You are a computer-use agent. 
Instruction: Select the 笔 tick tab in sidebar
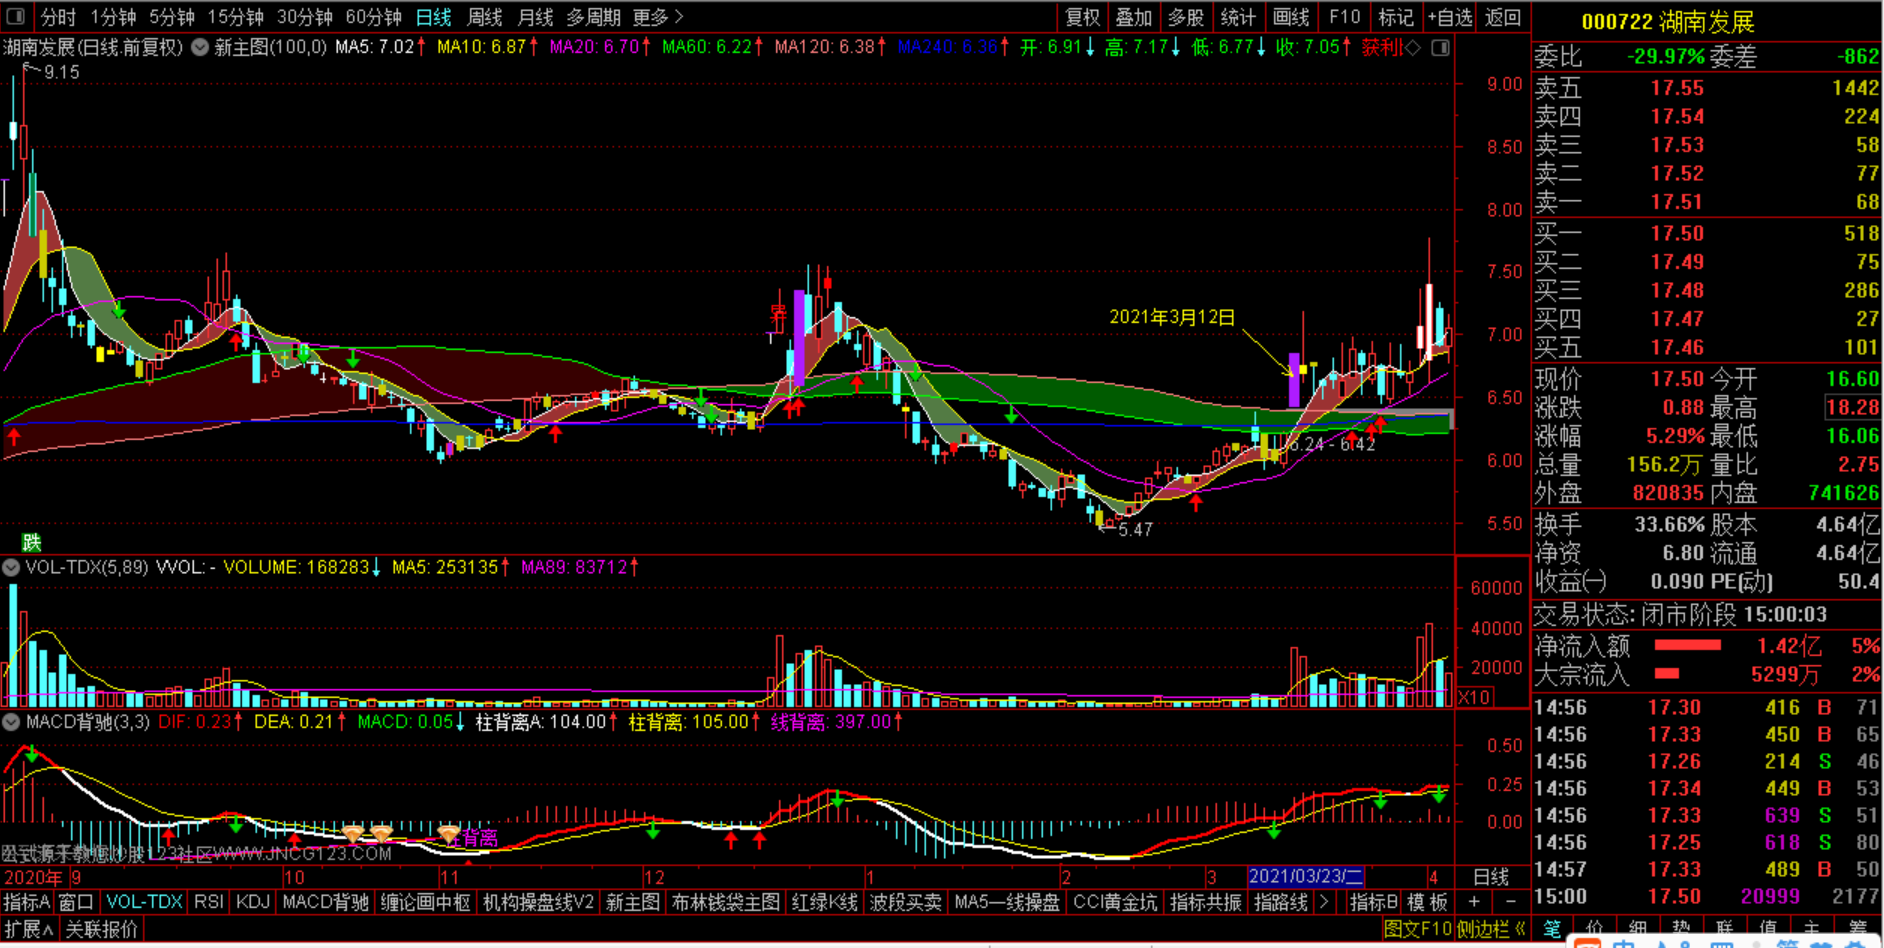[x=1551, y=930]
